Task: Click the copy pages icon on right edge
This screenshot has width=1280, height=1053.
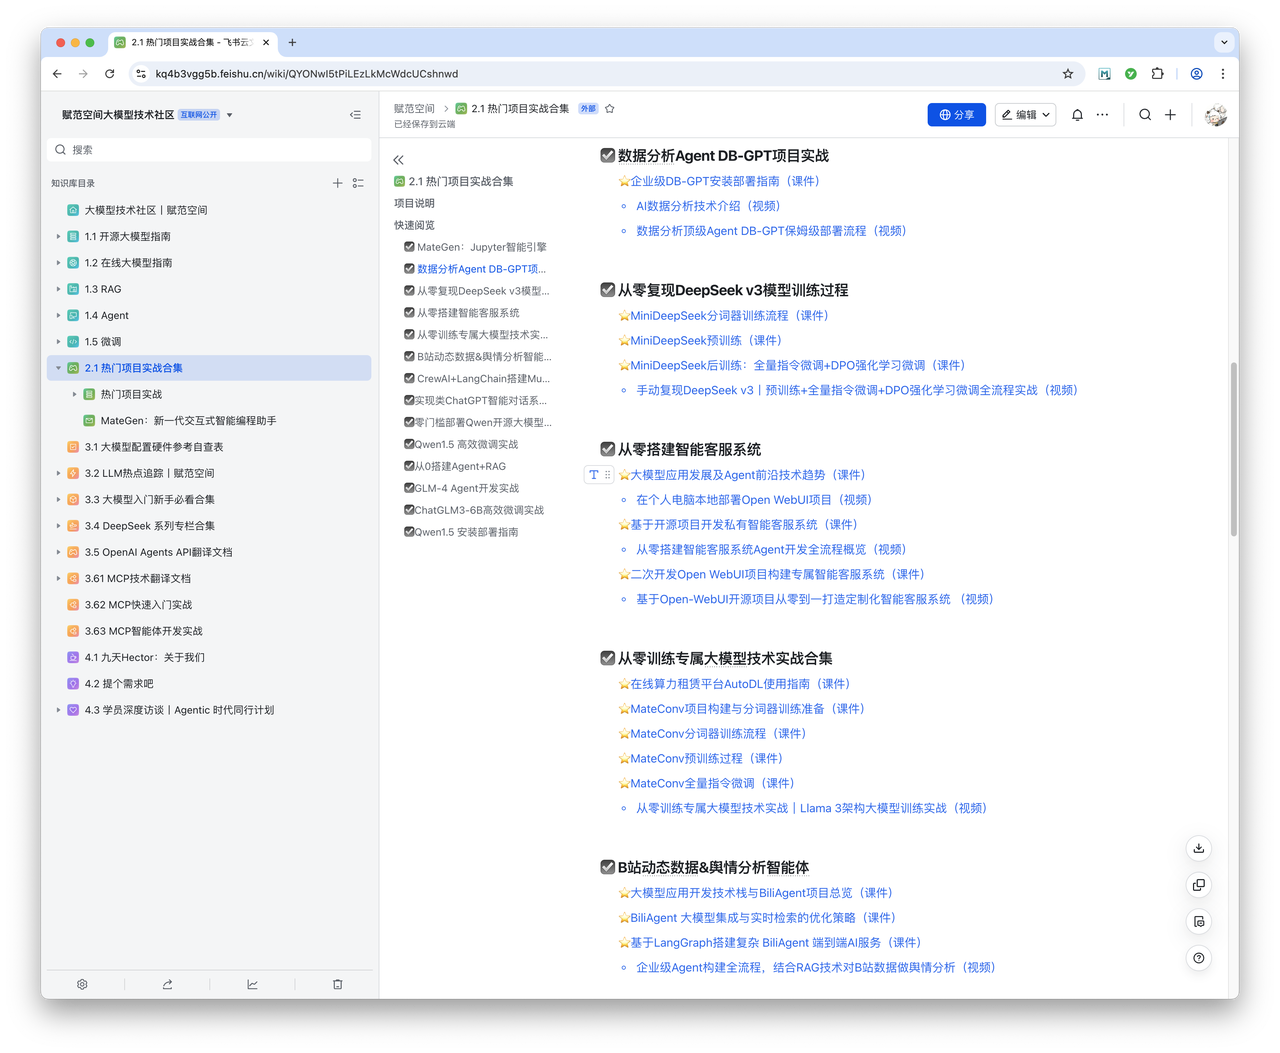Action: (x=1199, y=885)
